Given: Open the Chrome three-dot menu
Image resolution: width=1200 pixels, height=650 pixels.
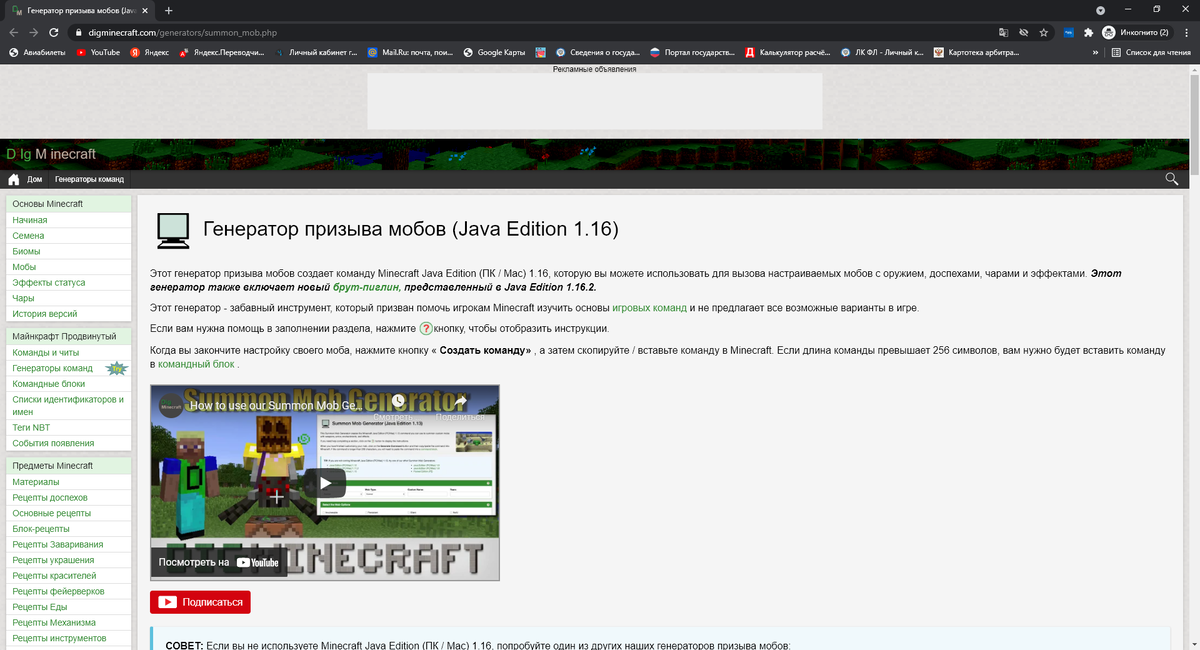Looking at the screenshot, I should tap(1186, 32).
